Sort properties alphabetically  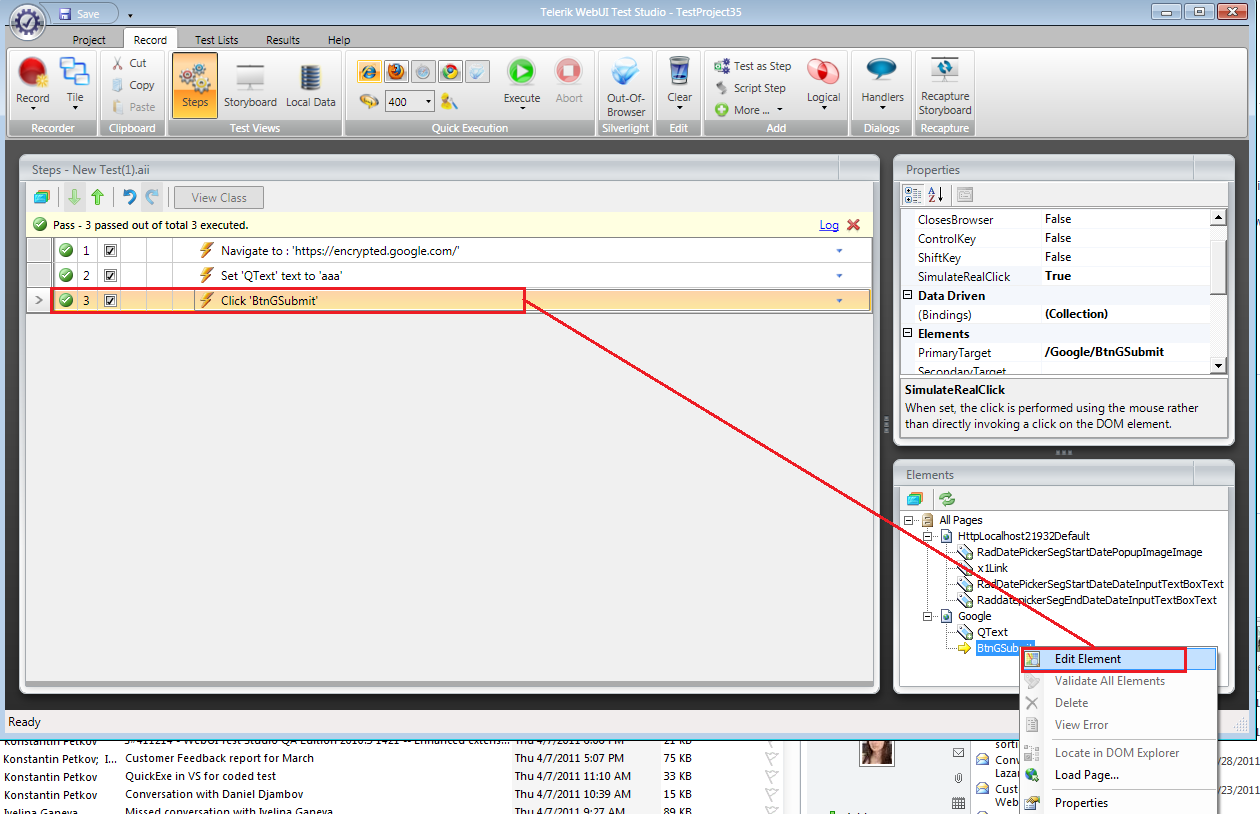coord(936,195)
